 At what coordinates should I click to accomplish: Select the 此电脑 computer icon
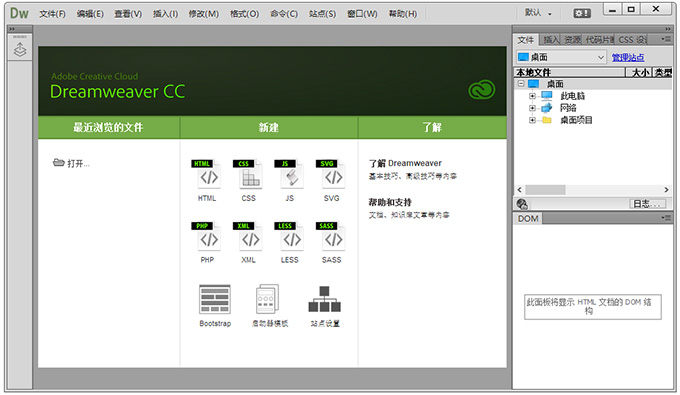click(x=547, y=96)
